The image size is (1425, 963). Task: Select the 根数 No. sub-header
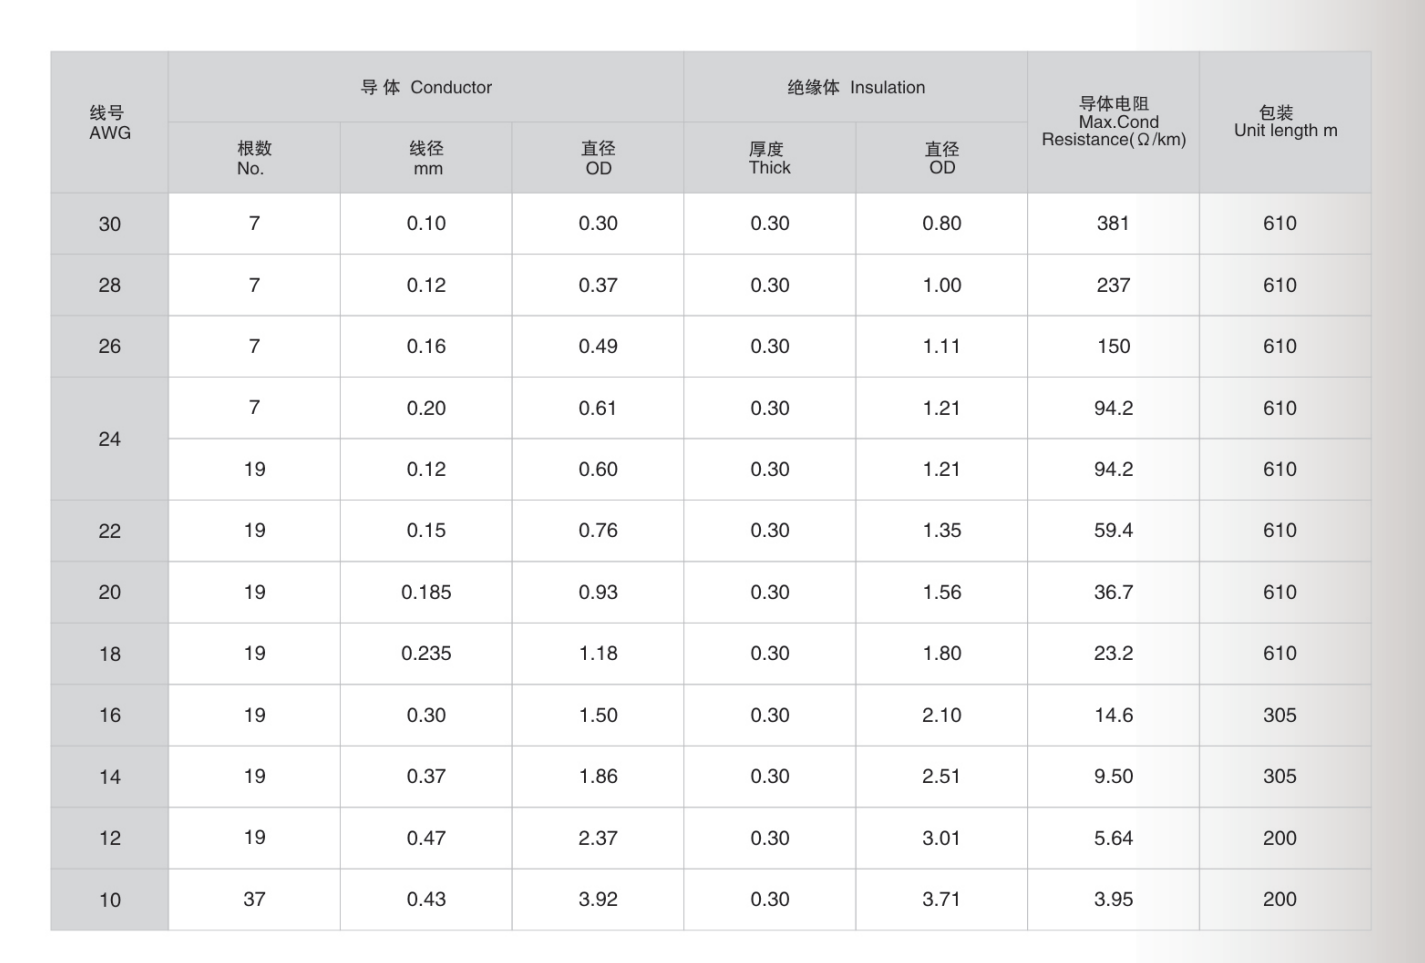click(254, 158)
